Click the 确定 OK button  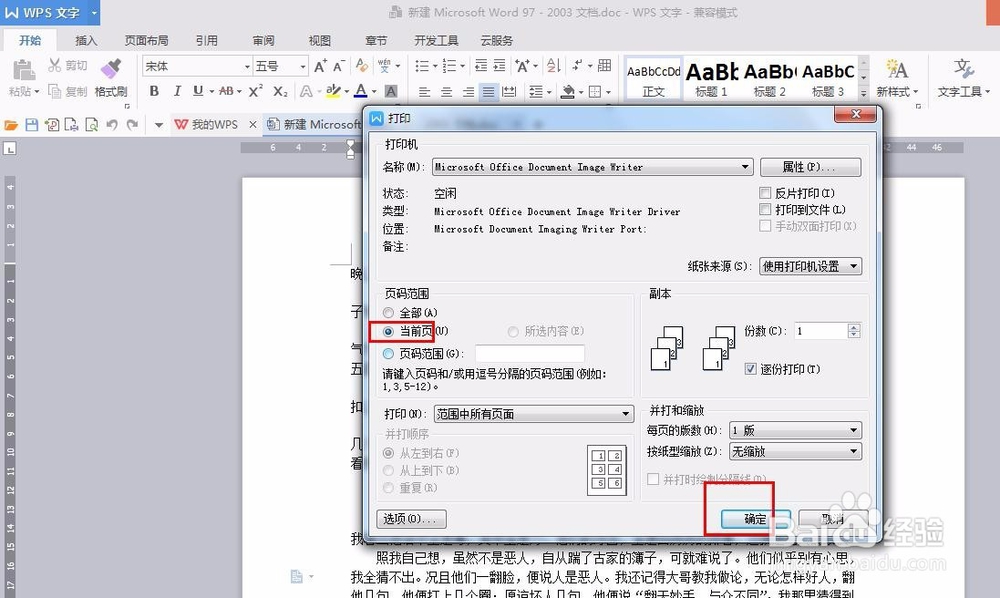[x=756, y=519]
